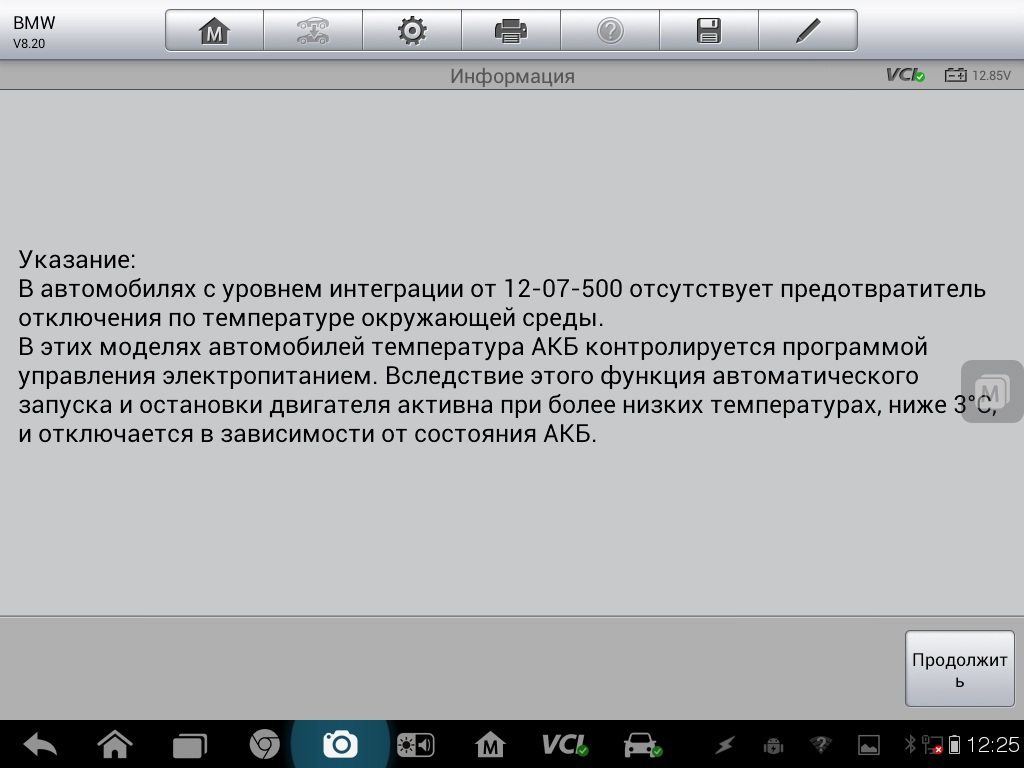Save data using the floppy disk icon
1024x768 pixels.
click(x=708, y=31)
